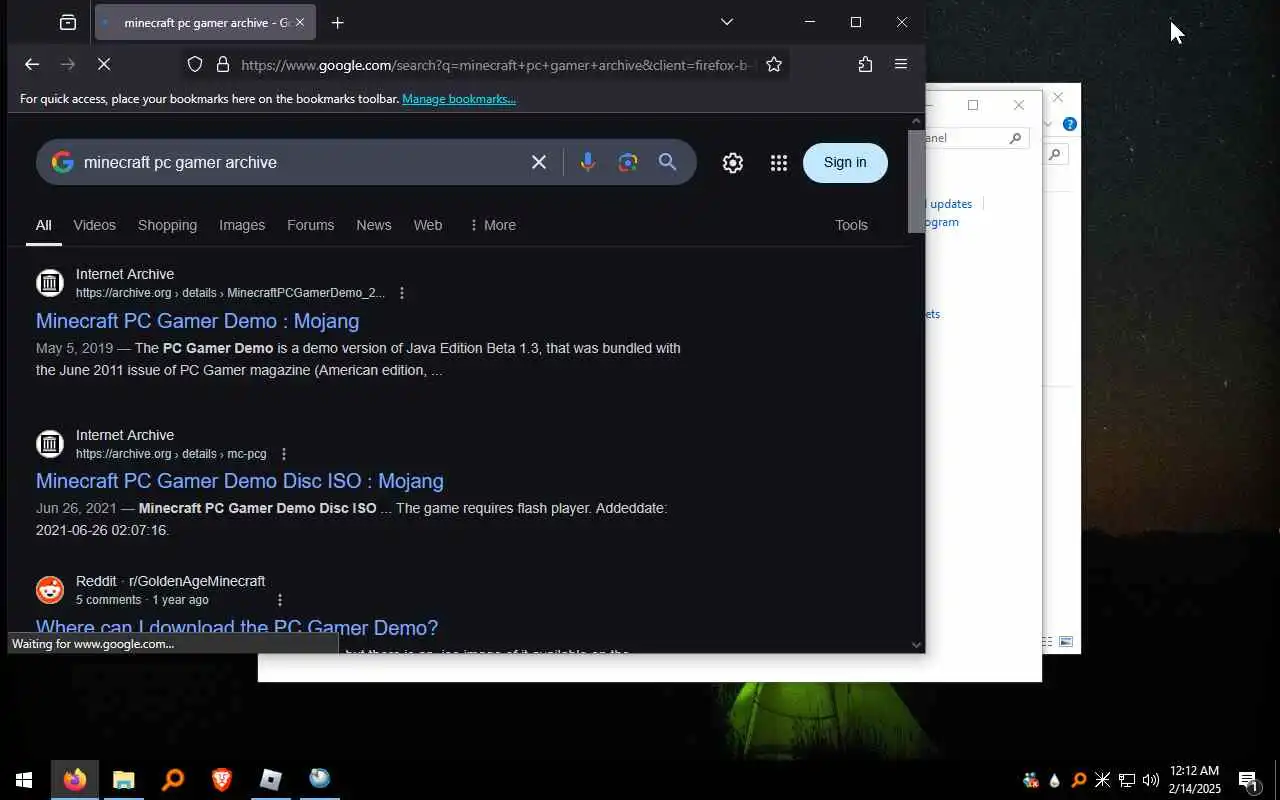Switch to the Images tab
Viewport: 1280px width, 800px height.
tap(242, 225)
